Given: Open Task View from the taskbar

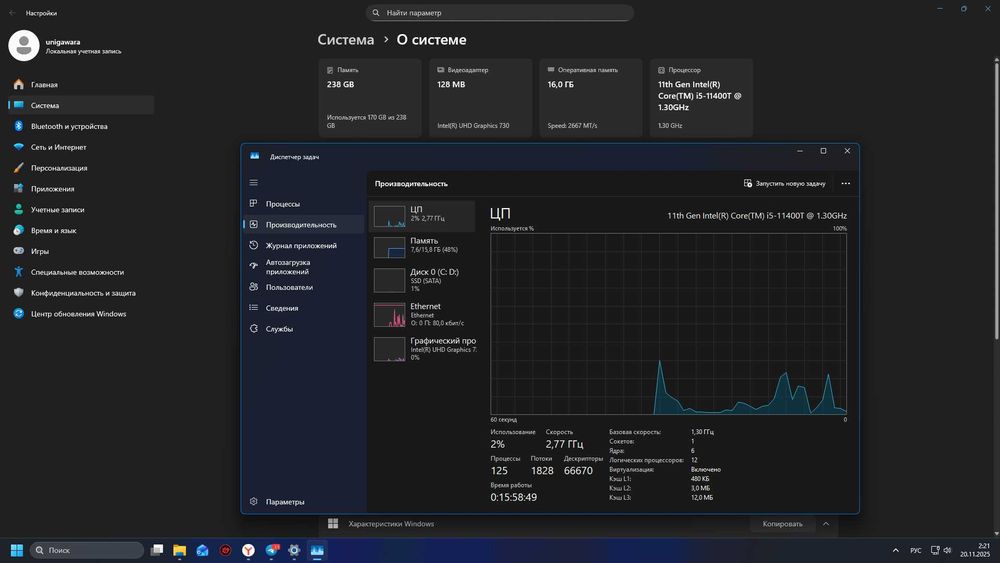Looking at the screenshot, I should click(157, 550).
